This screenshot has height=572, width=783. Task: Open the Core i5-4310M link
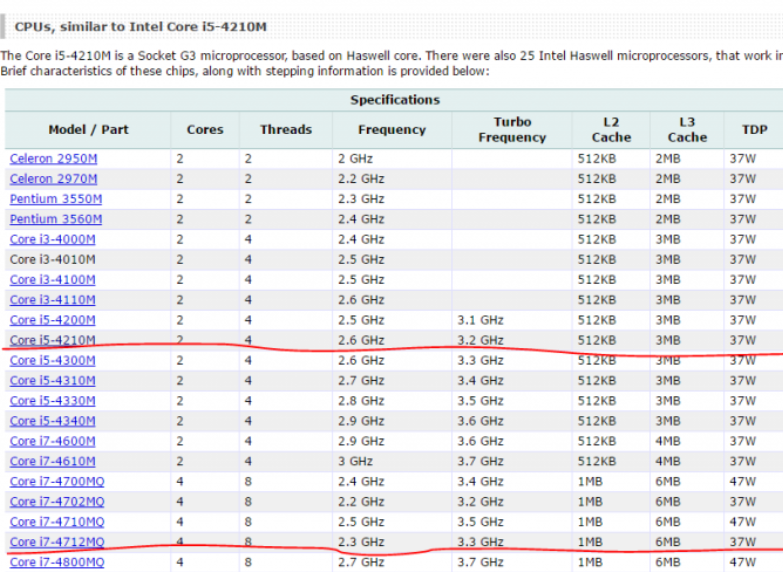pyautogui.click(x=52, y=381)
